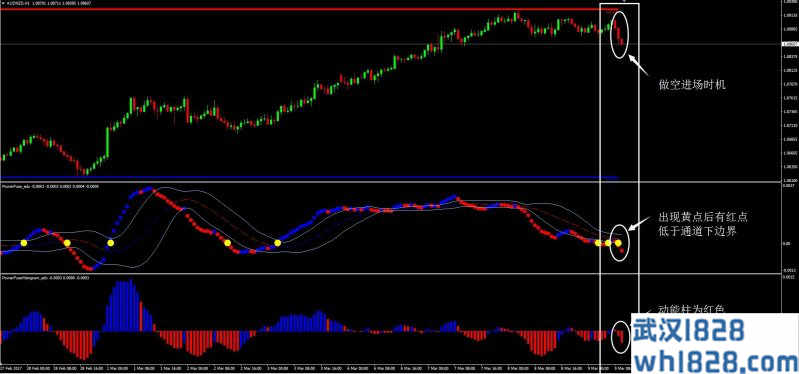Click the white ellipse around the latest red candles
The height and width of the screenshot is (374, 799).
pyautogui.click(x=620, y=34)
